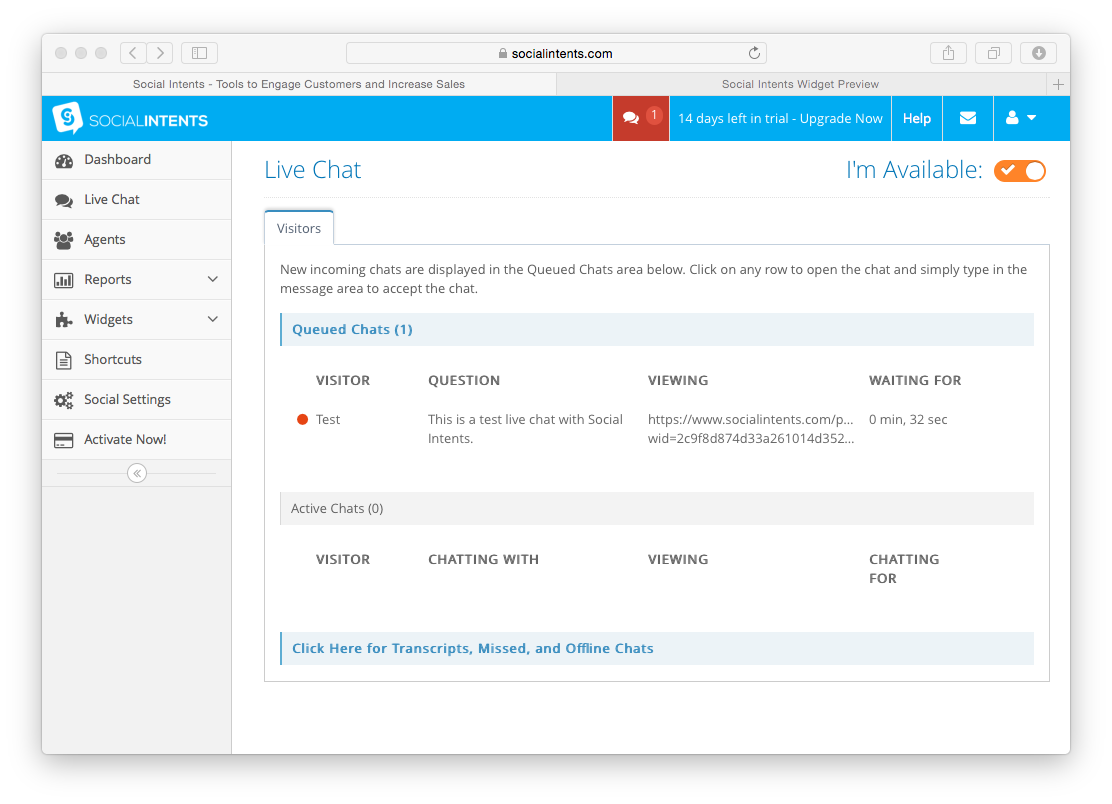Click the 0 min, 32 sec waiting time

(x=908, y=420)
